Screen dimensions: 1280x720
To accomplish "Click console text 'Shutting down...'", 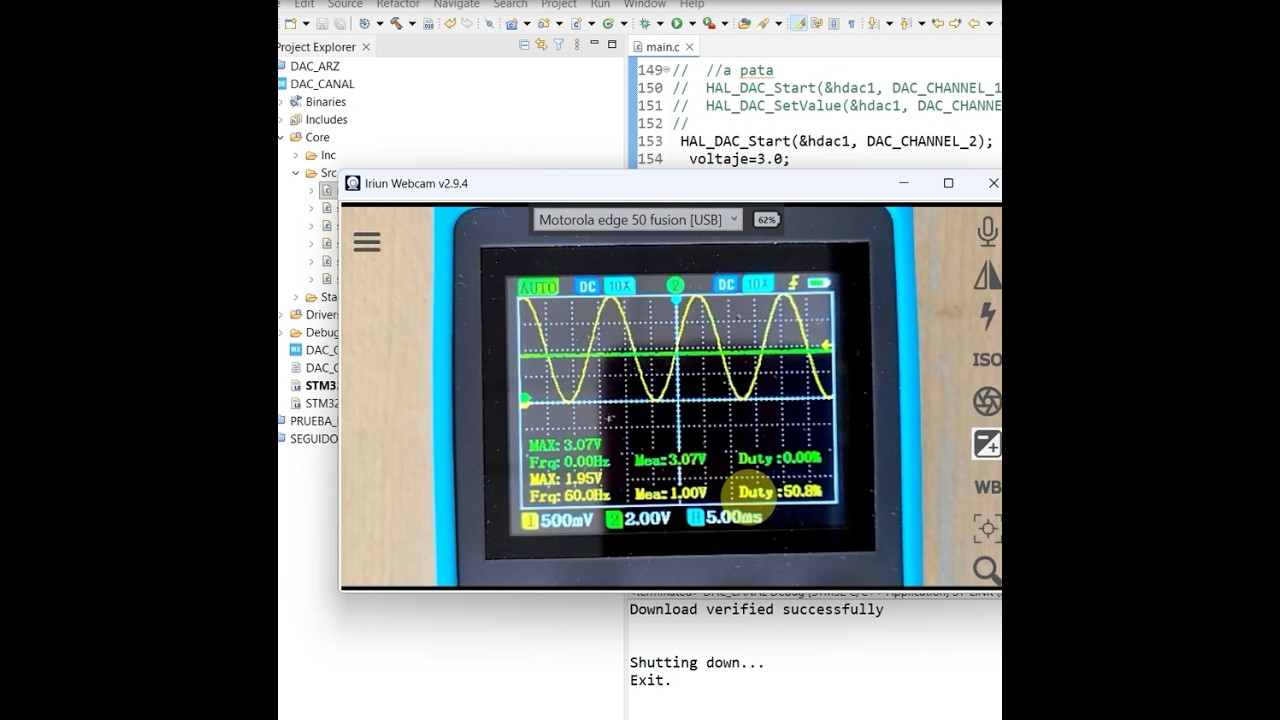I will [x=697, y=662].
